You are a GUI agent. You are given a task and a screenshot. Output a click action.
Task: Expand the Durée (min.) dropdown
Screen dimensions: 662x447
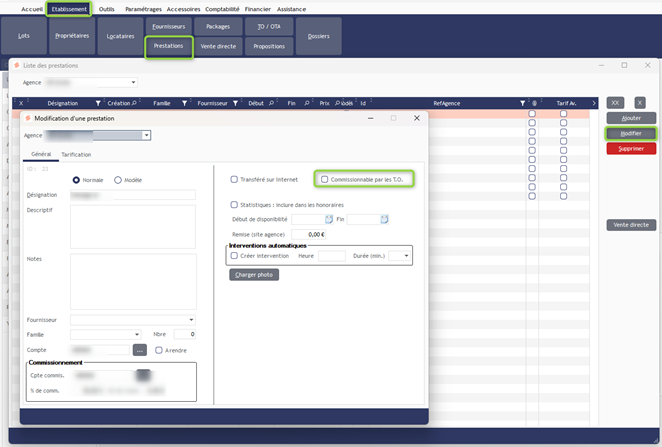406,256
